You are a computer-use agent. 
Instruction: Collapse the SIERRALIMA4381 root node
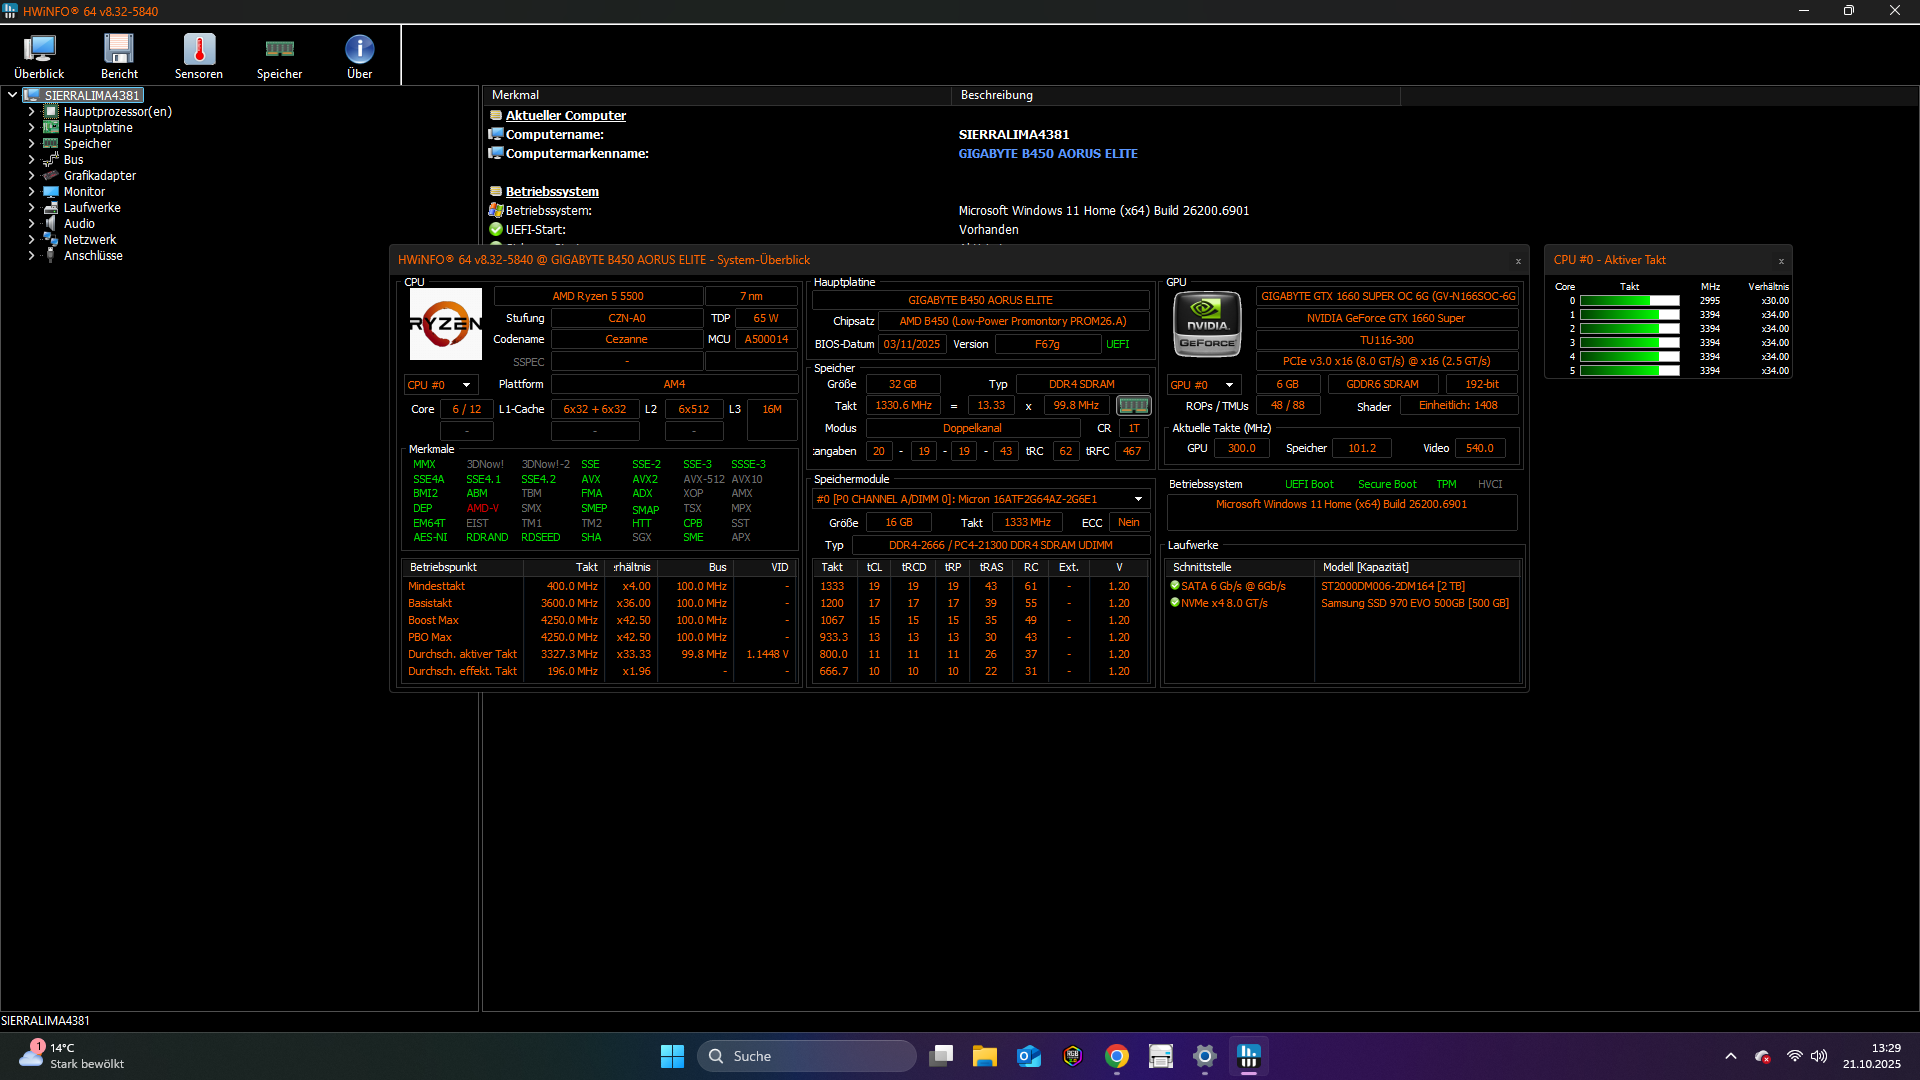coord(12,95)
